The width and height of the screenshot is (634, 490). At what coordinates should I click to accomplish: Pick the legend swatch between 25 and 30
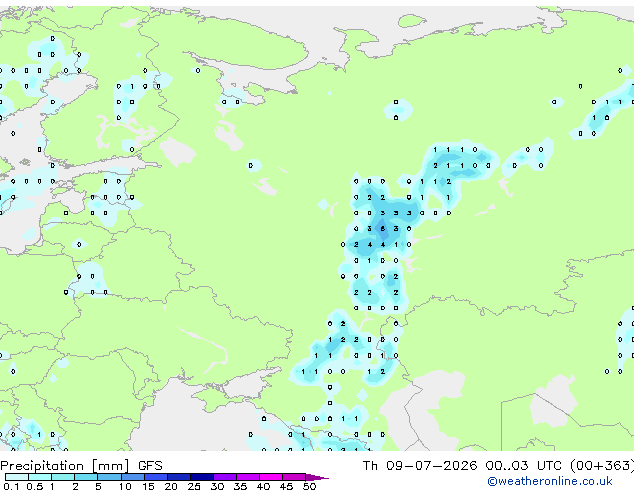pos(202,477)
